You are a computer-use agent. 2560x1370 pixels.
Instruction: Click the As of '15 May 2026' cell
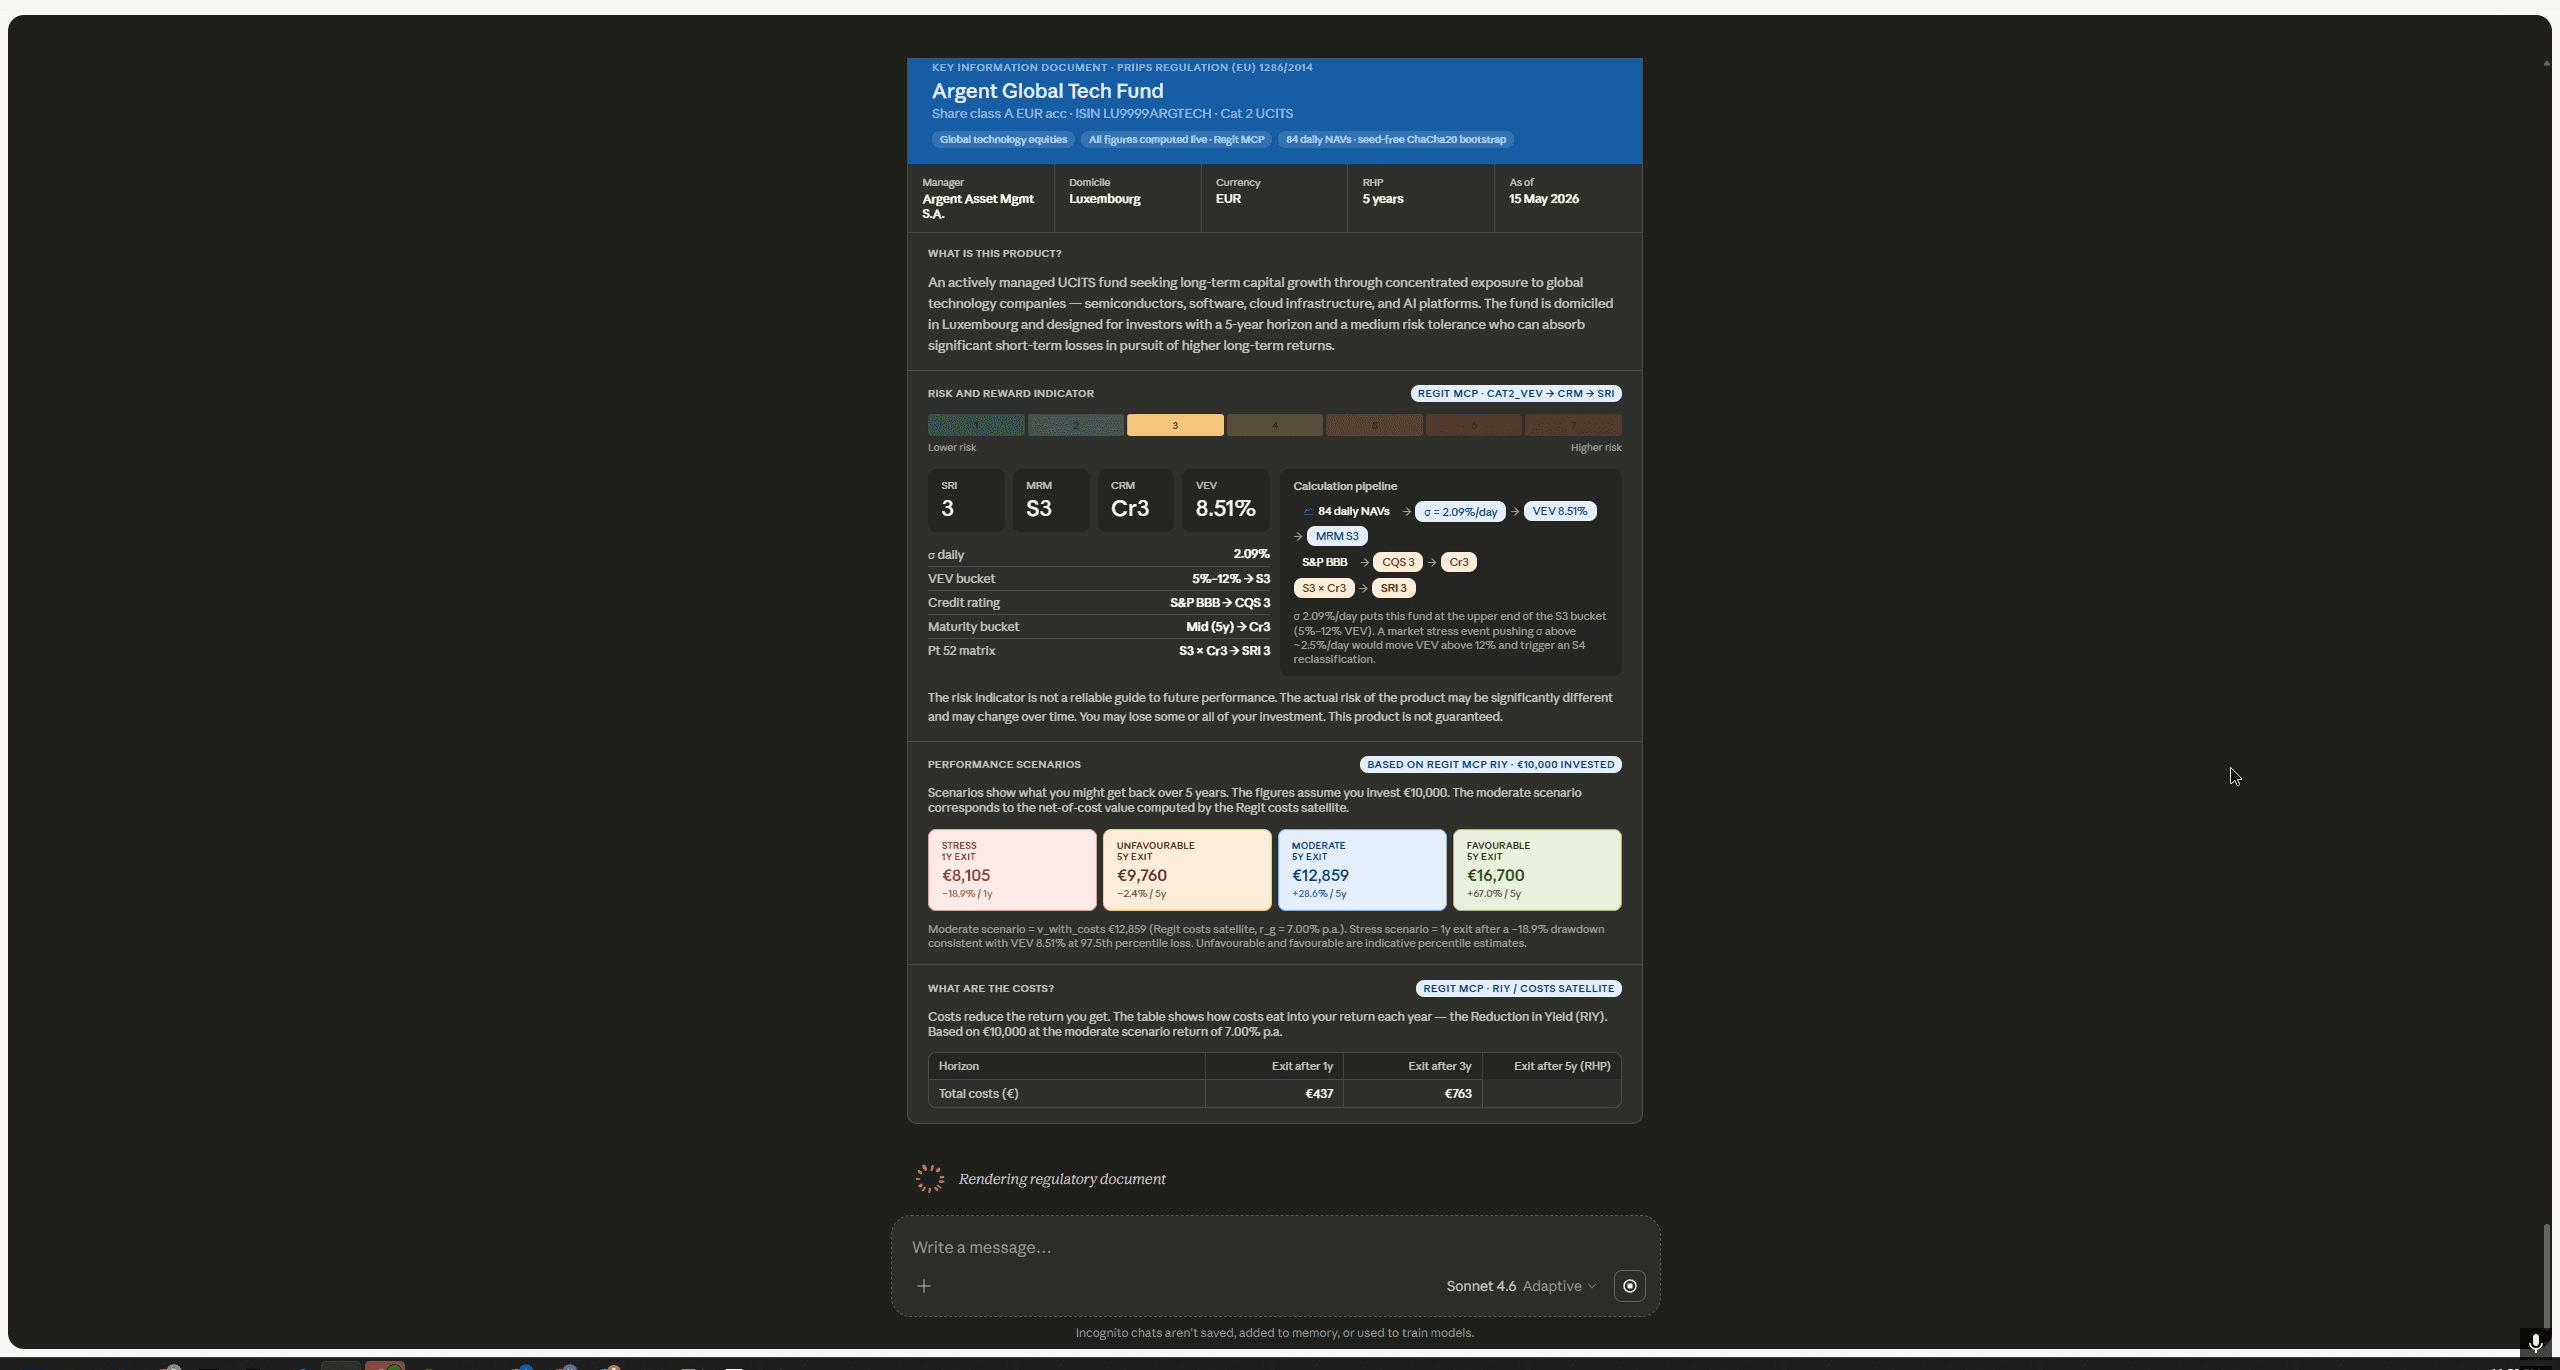1568,199
